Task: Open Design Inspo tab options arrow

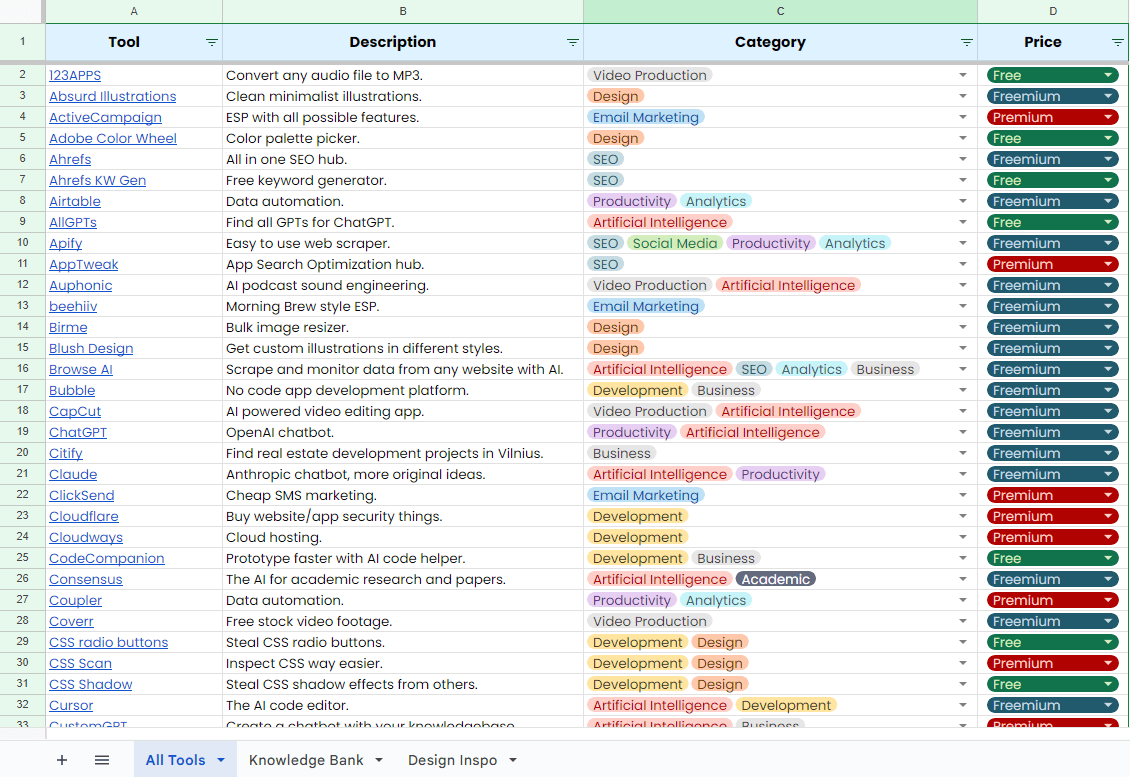Action: tap(513, 760)
